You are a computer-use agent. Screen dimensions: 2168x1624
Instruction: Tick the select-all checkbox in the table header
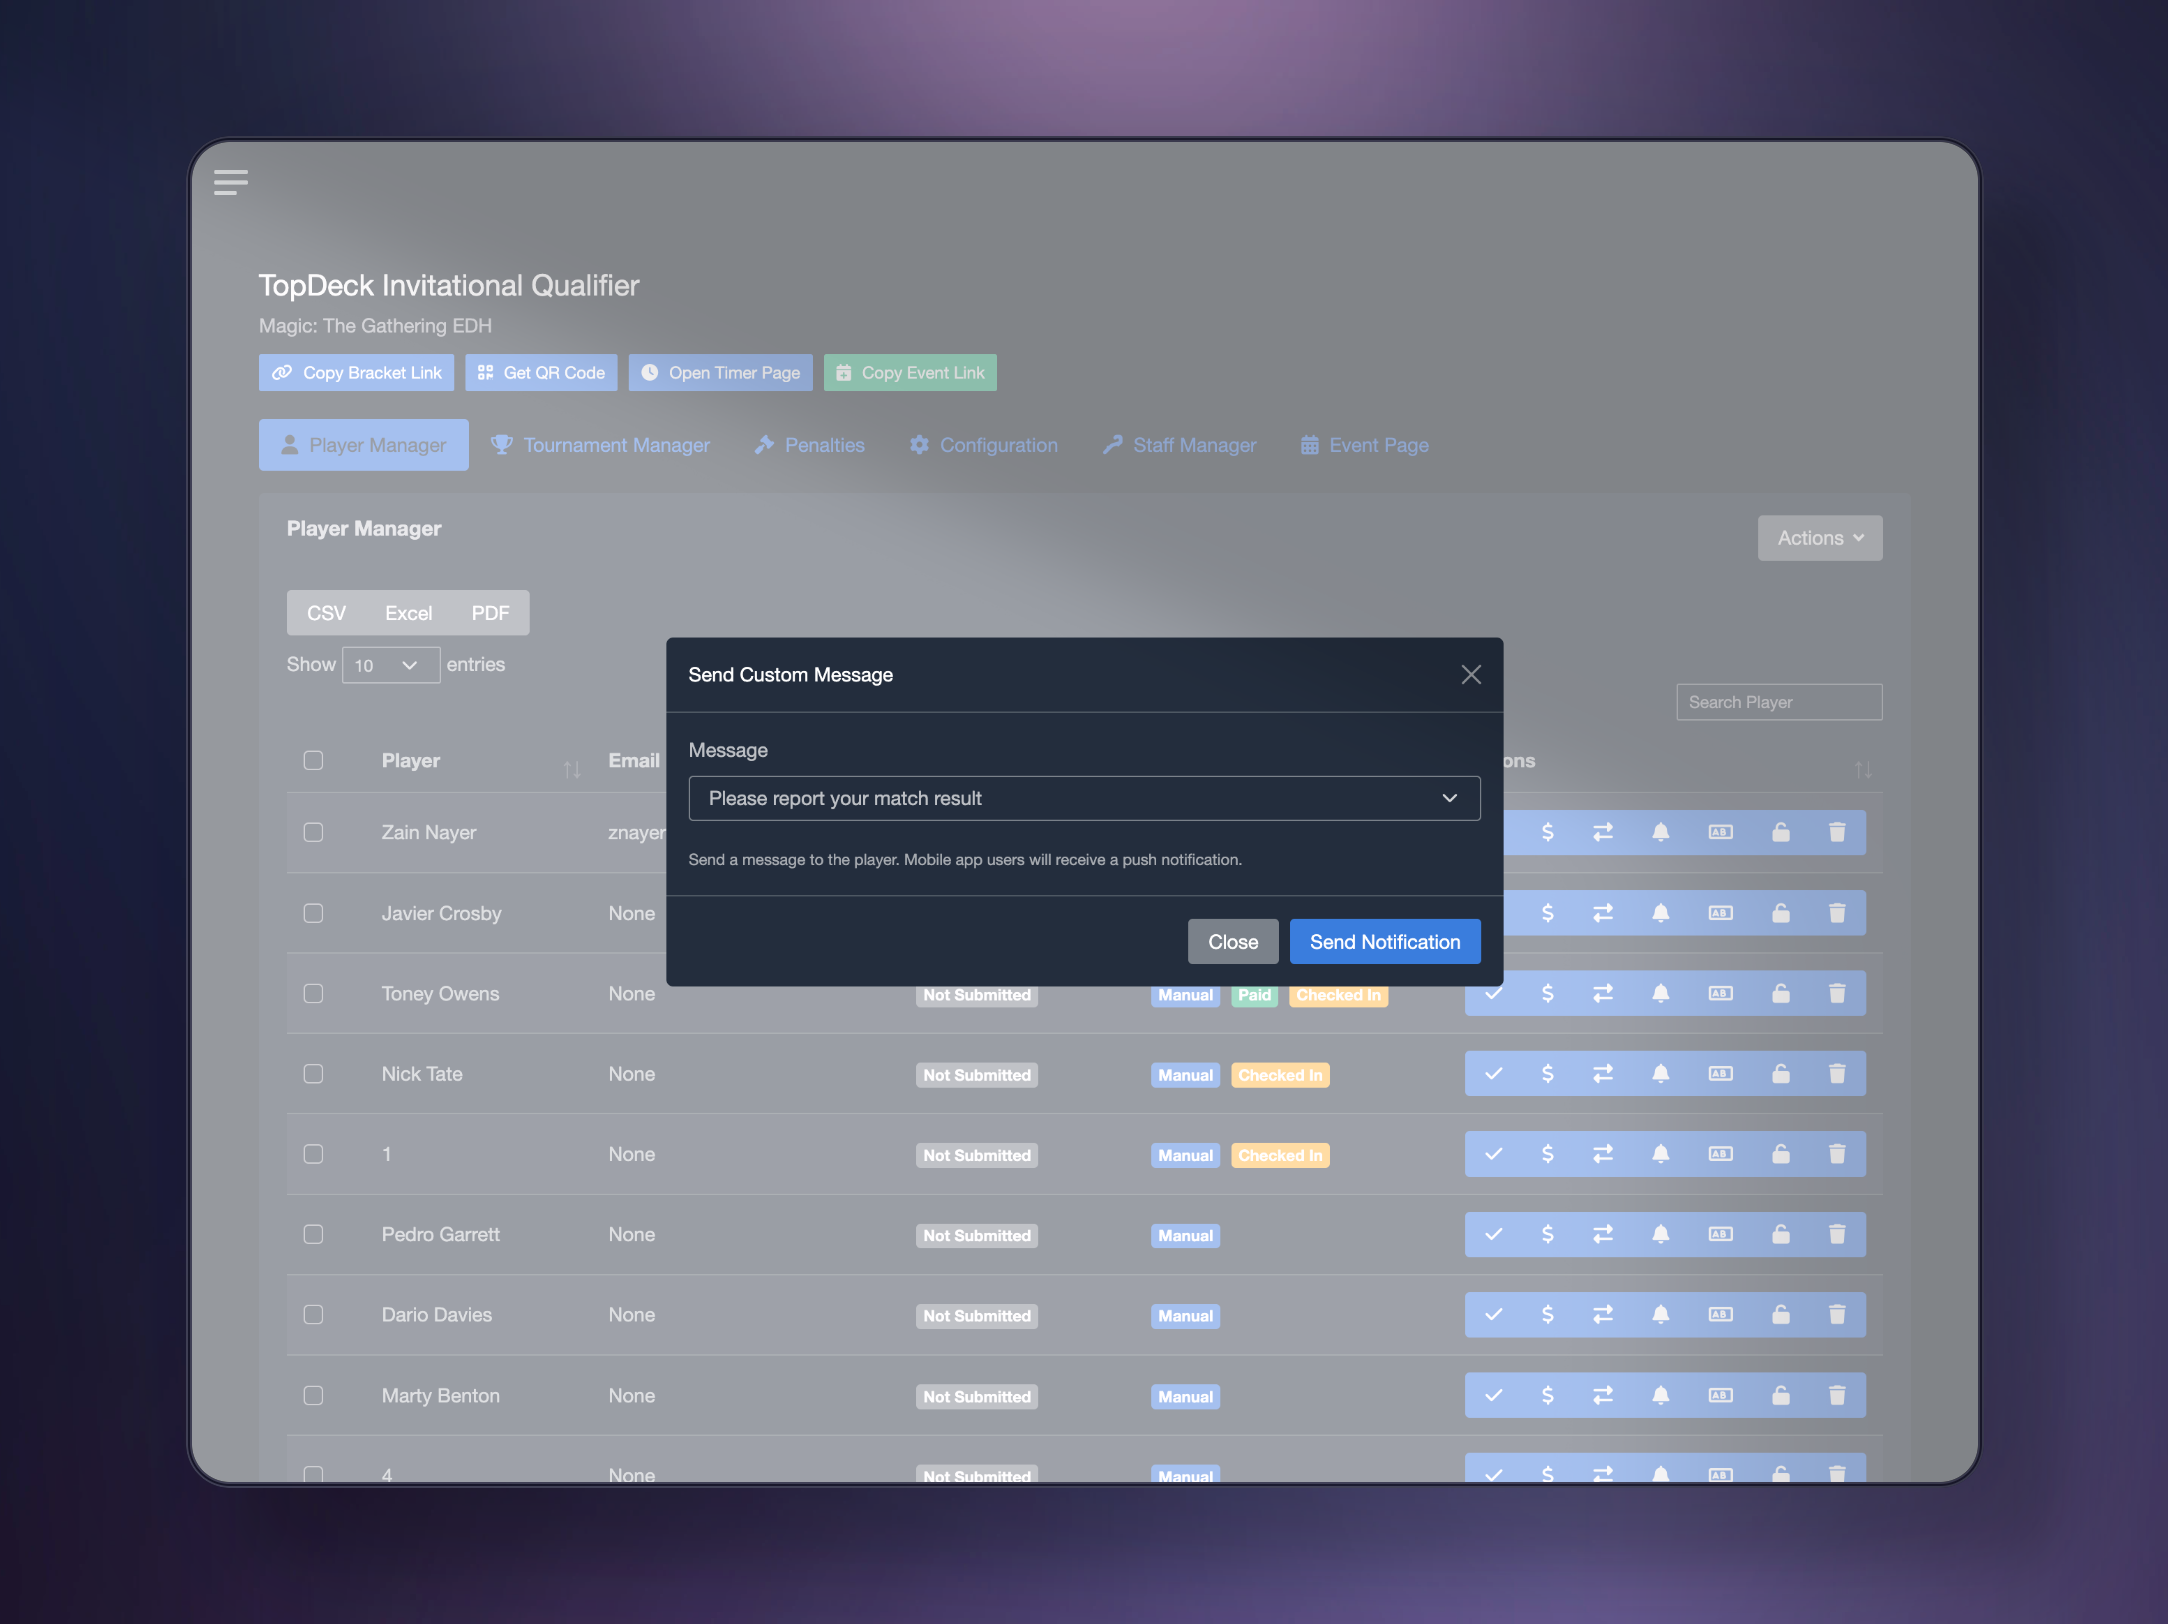click(x=313, y=761)
